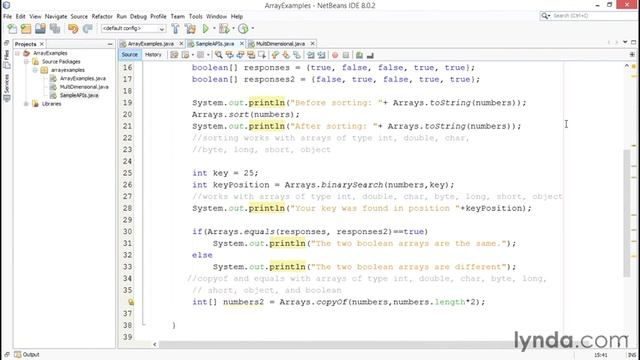
Task: Toggle a bookmark on the current line
Action: (x=297, y=55)
